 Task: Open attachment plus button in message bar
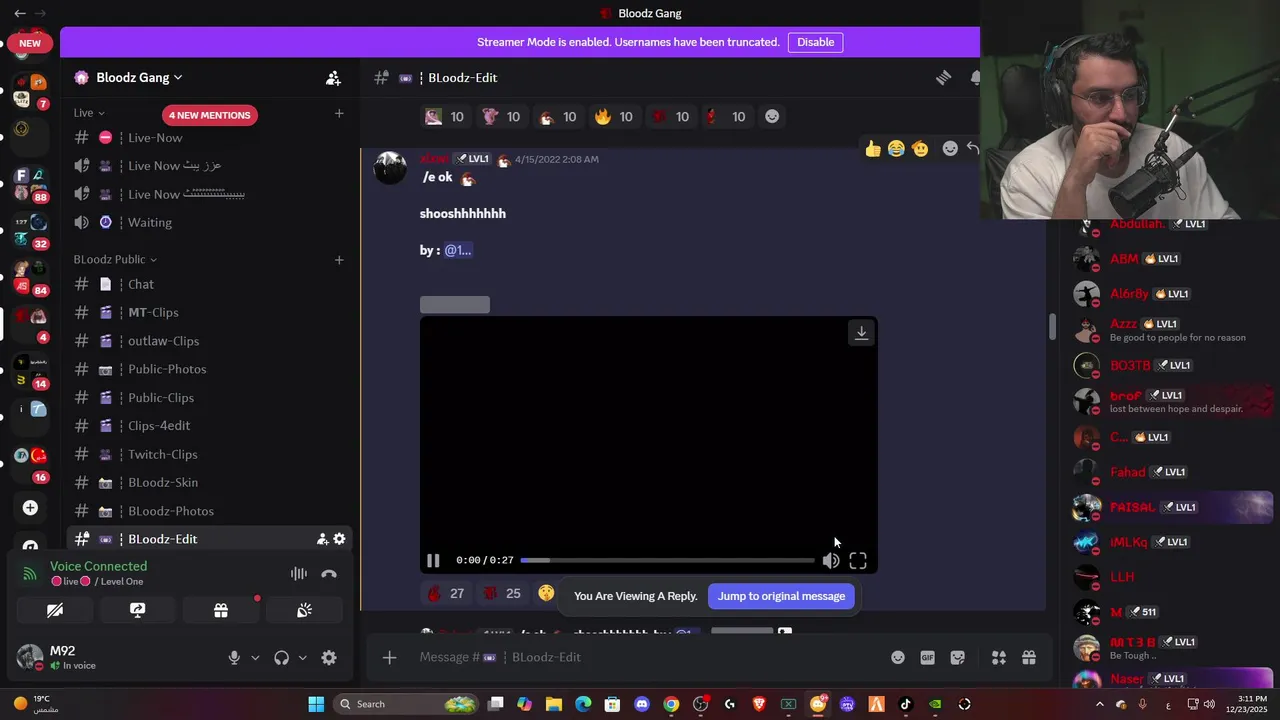click(390, 657)
